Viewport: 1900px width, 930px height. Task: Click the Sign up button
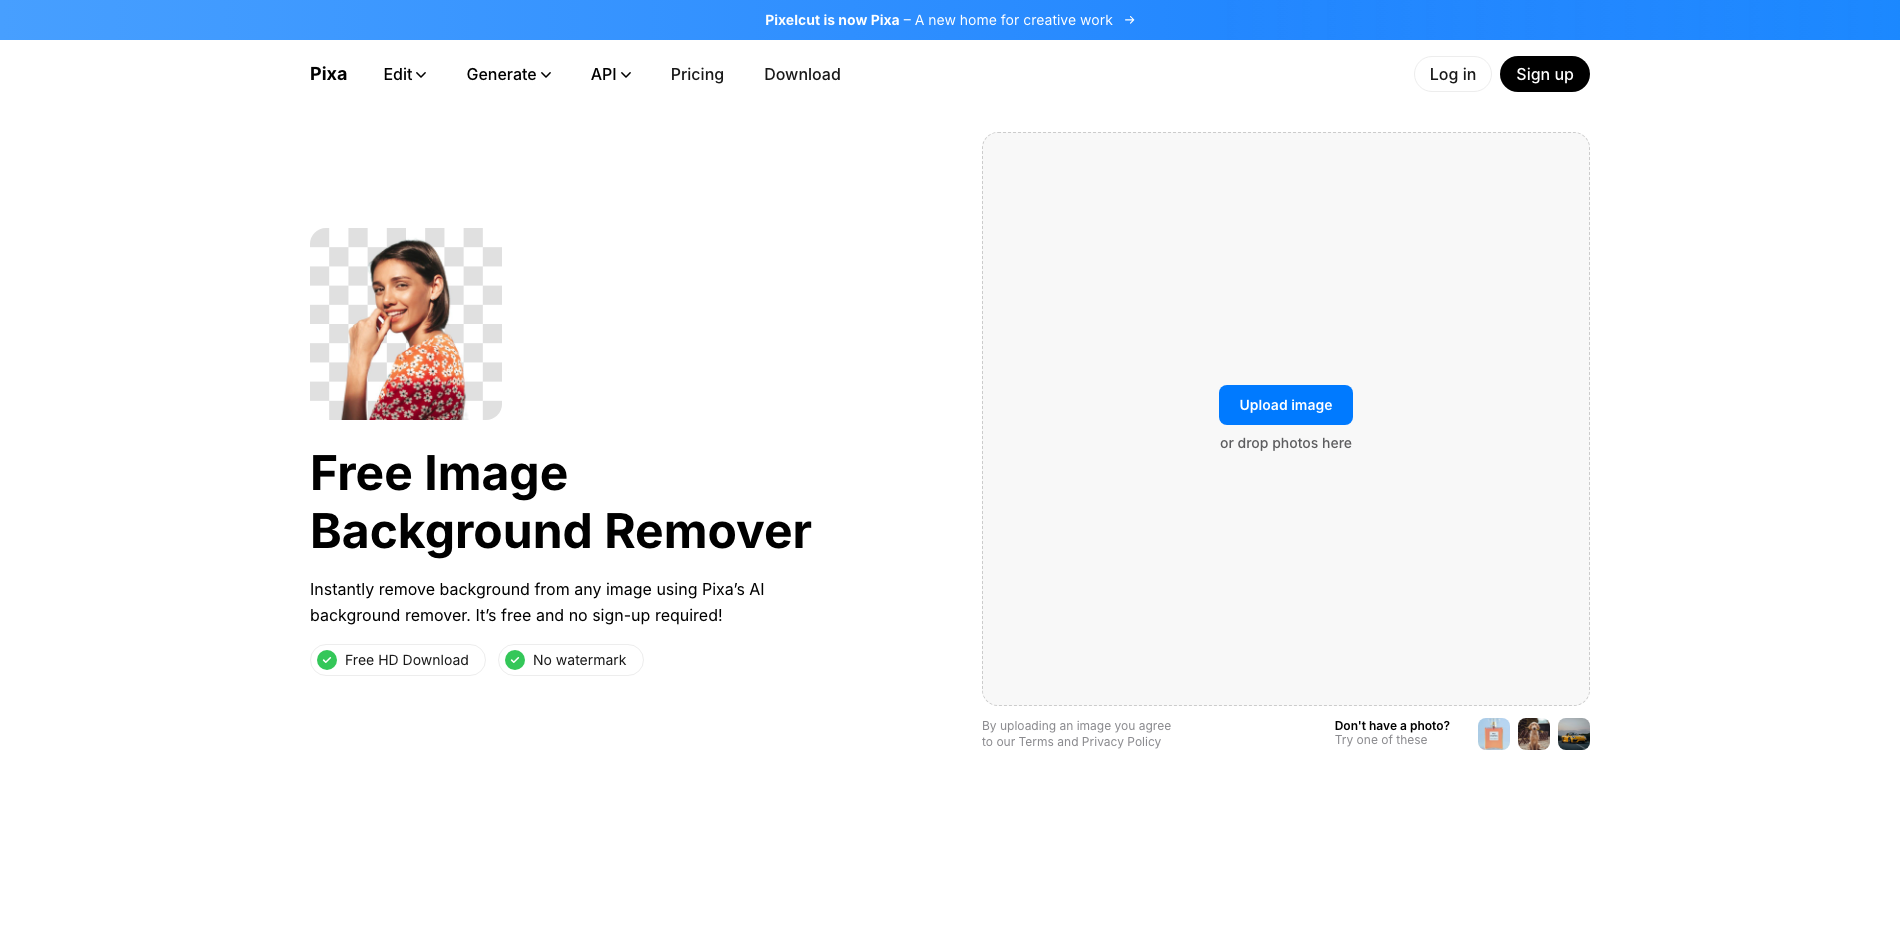click(x=1544, y=74)
